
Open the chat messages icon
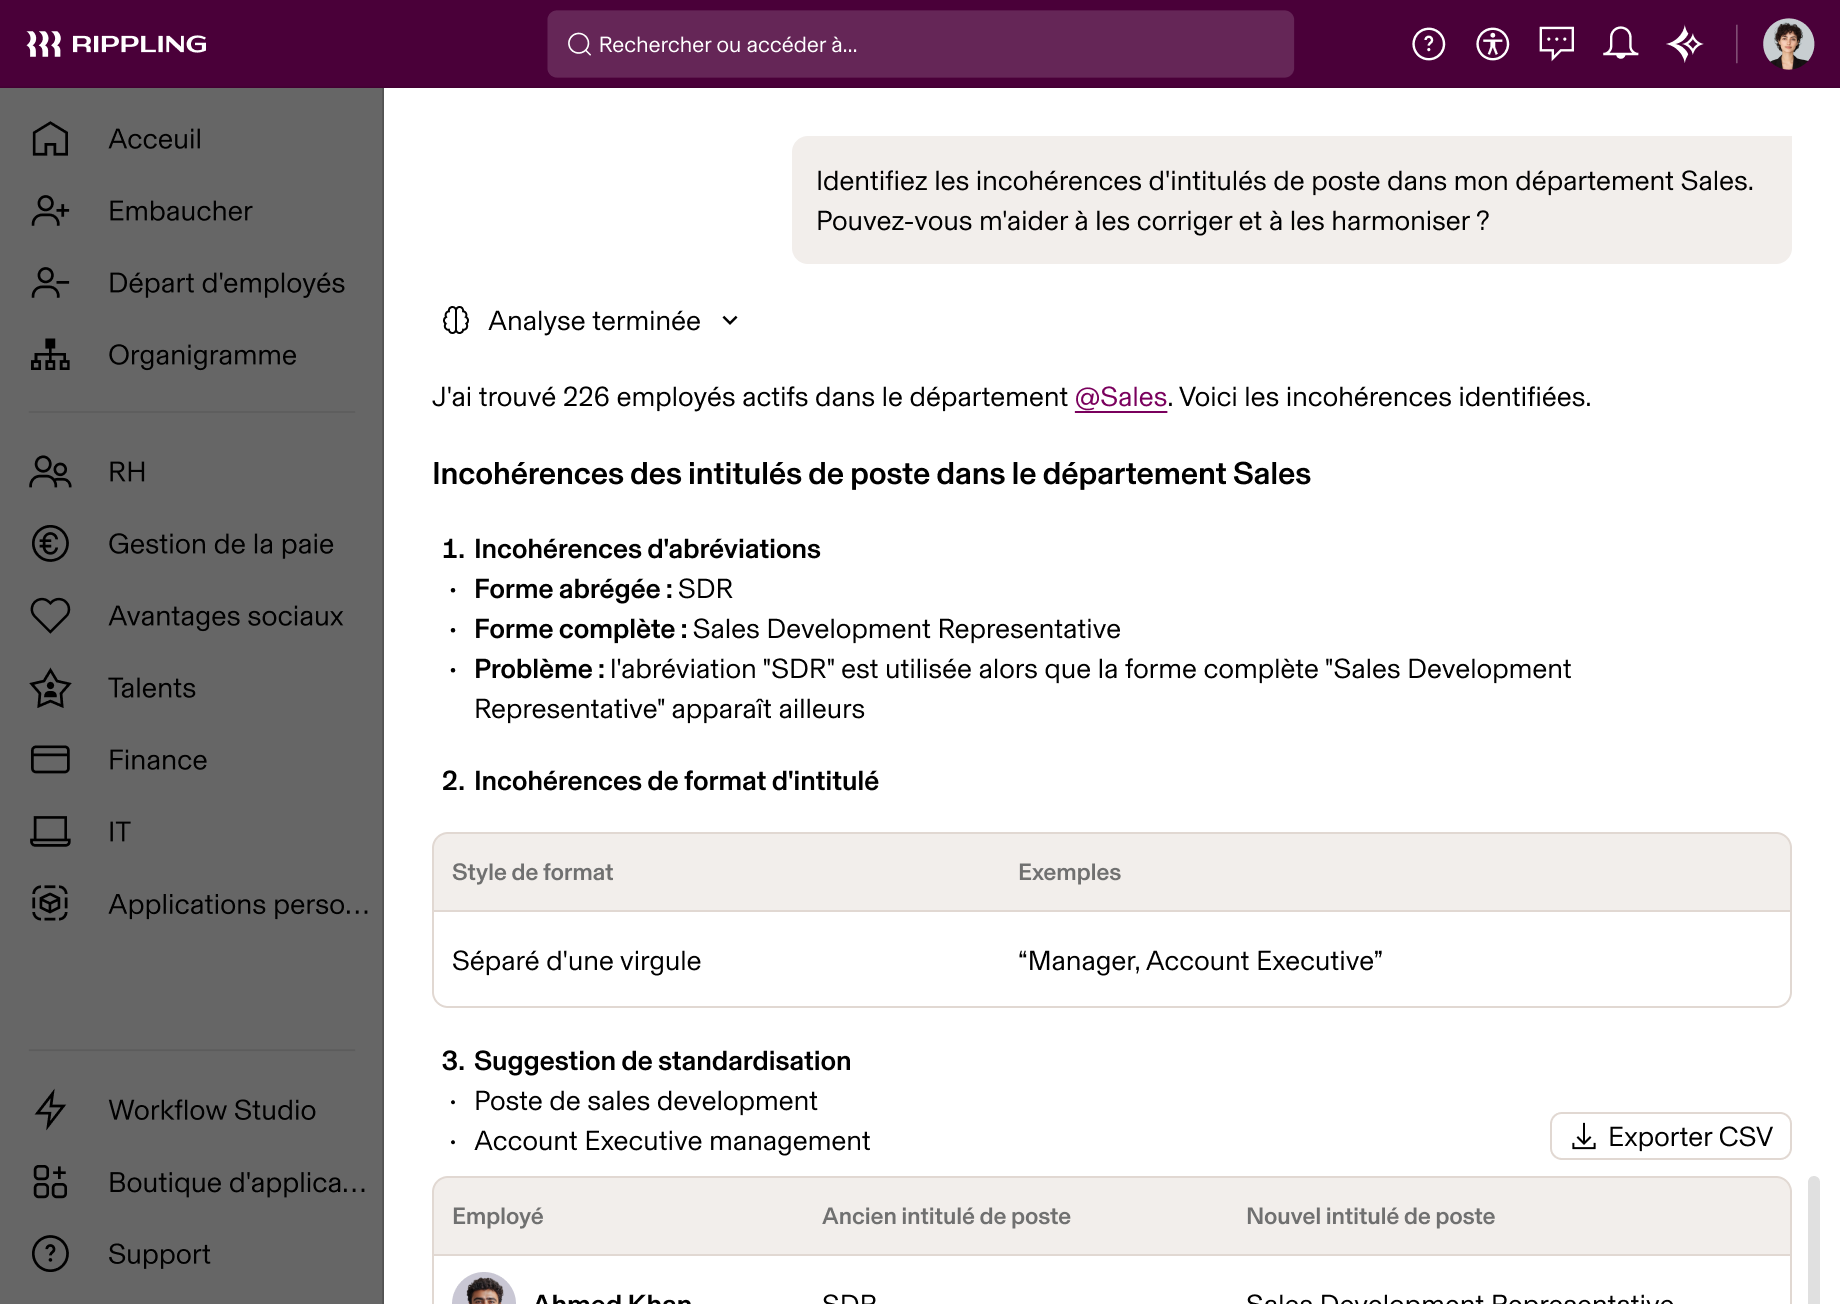[x=1556, y=43]
